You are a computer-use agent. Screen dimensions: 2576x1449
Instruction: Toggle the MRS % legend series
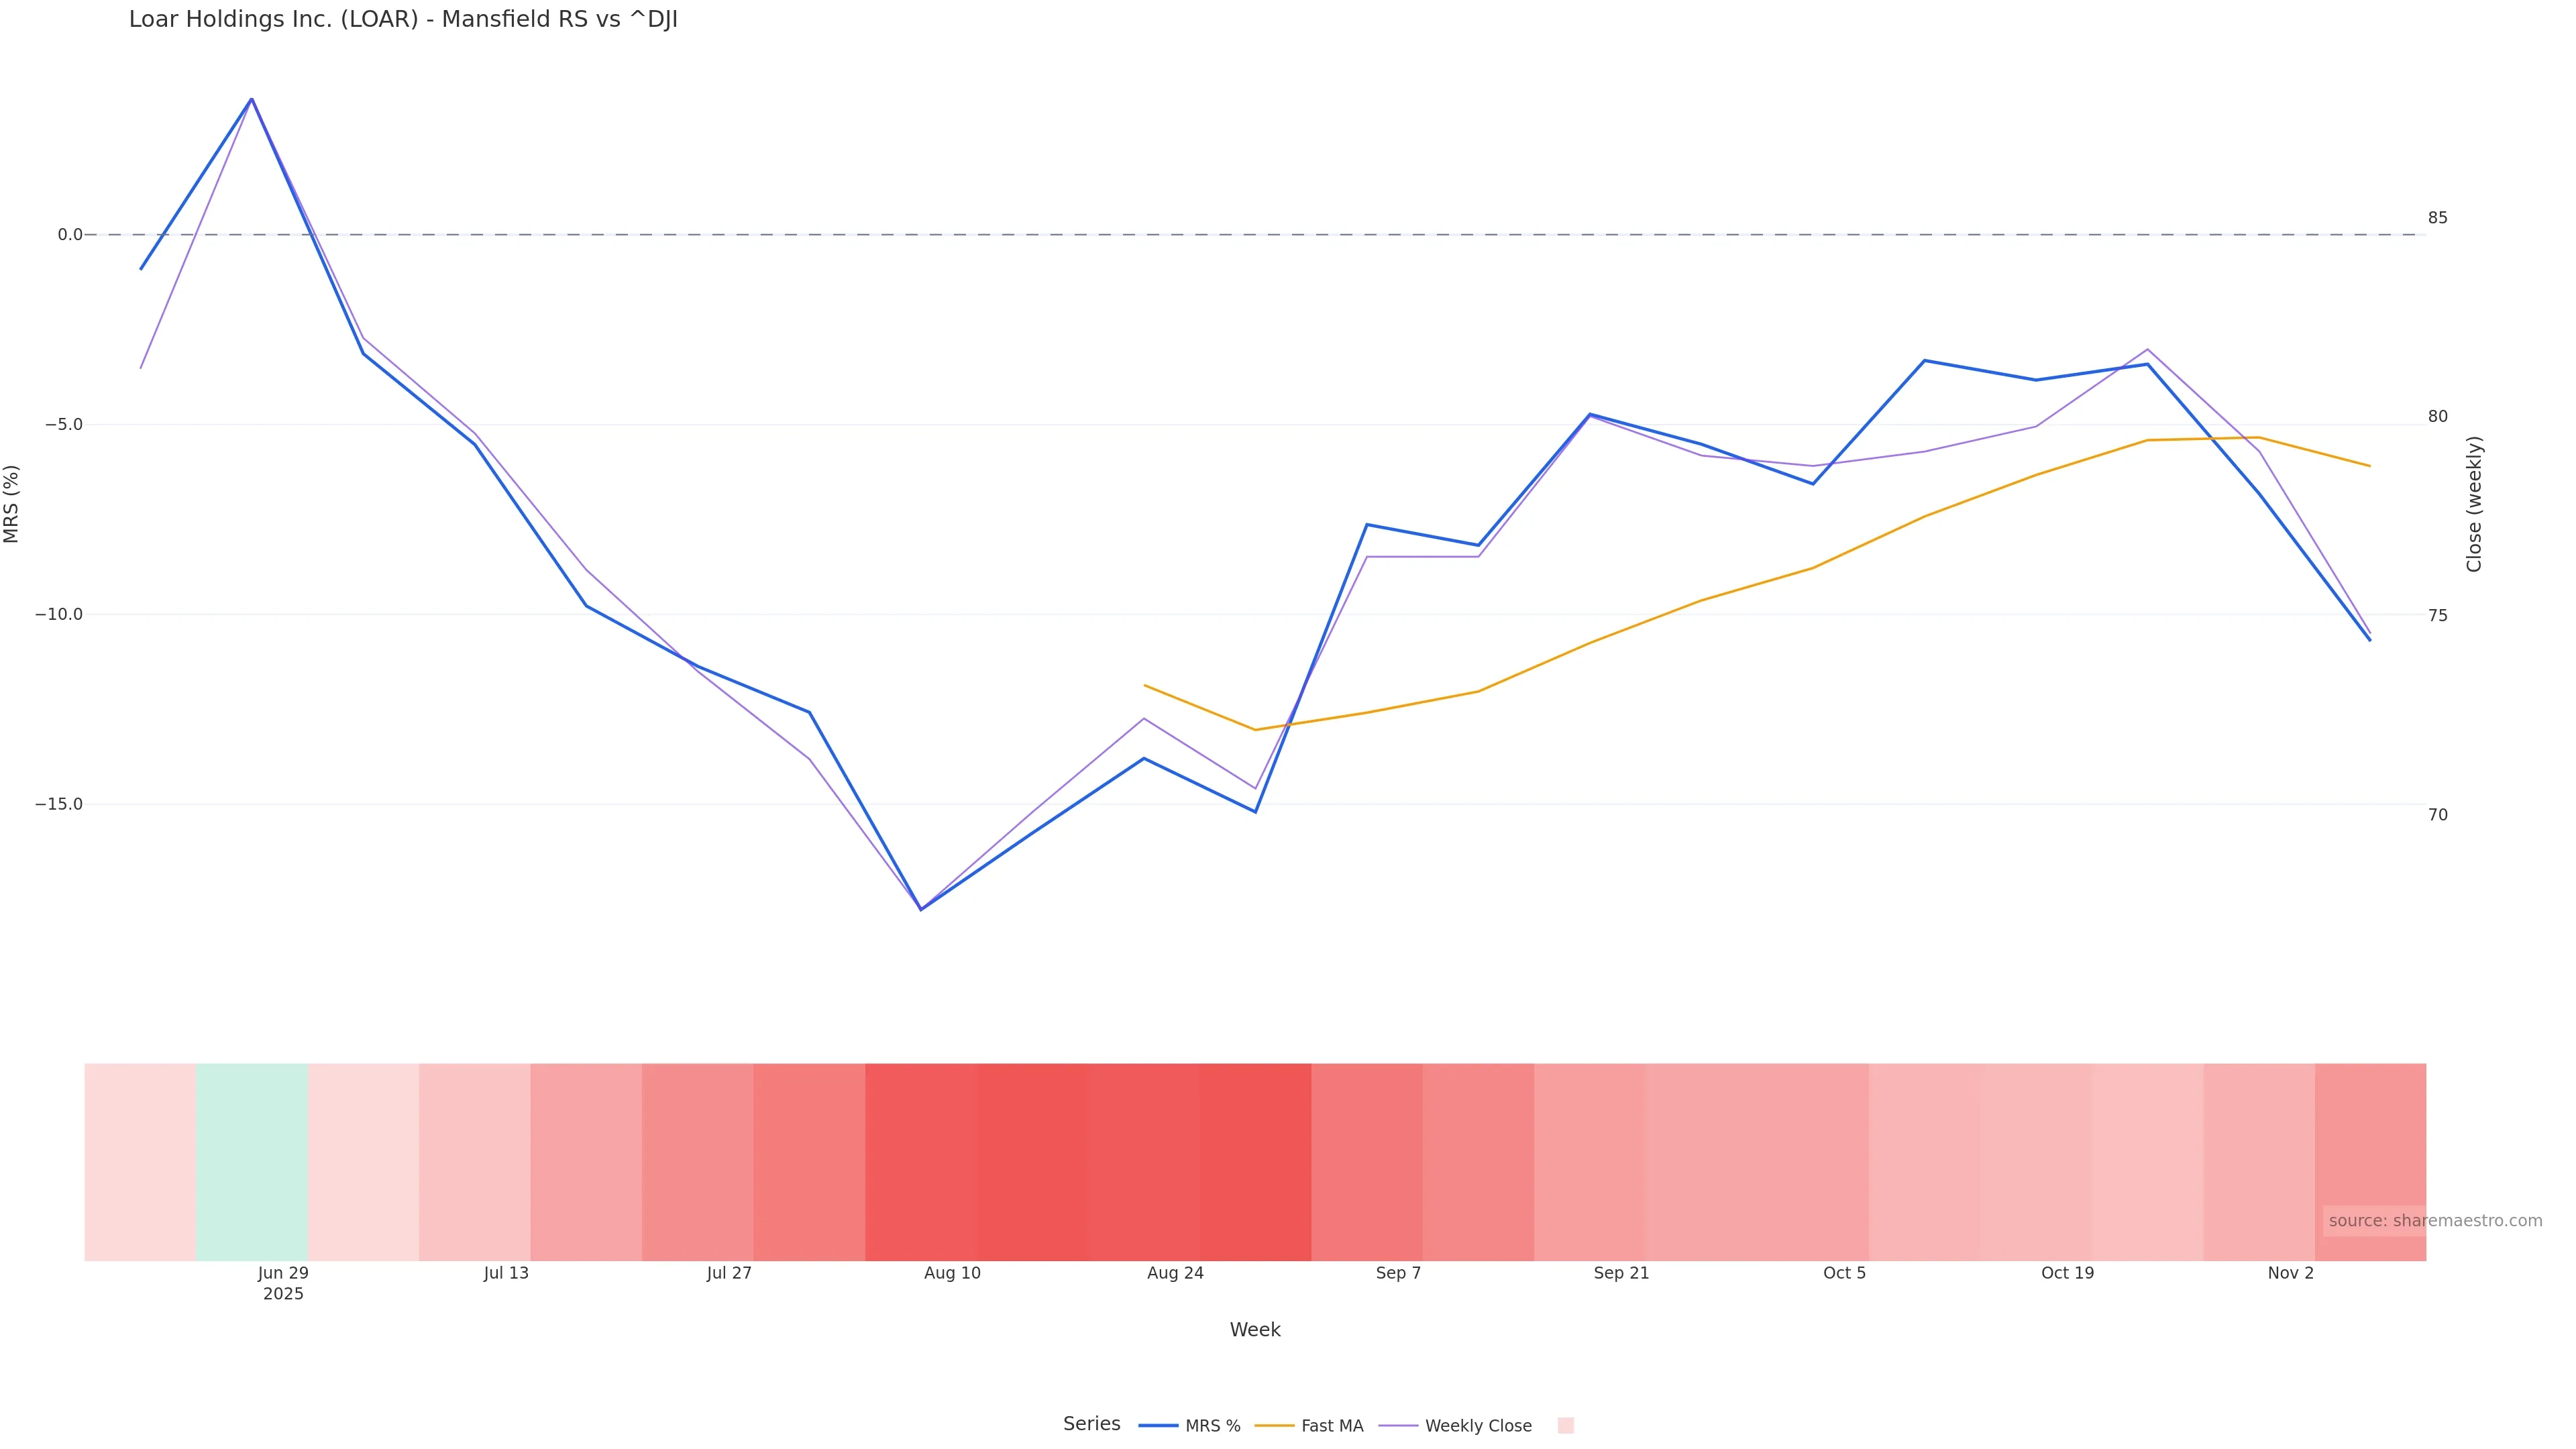(x=1212, y=1426)
